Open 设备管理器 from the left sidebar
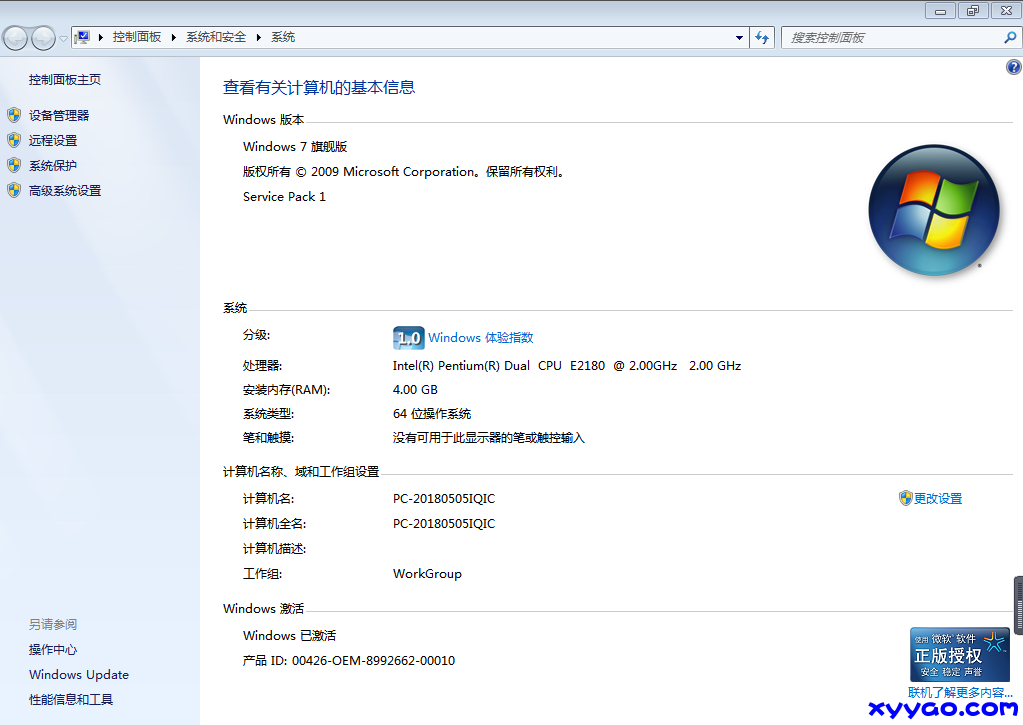This screenshot has height=725, width=1023. pyautogui.click(x=59, y=116)
